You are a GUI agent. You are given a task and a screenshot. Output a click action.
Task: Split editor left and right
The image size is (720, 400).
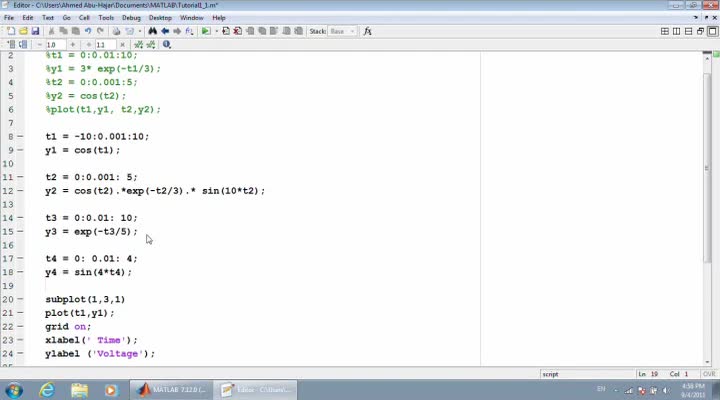pos(676,31)
